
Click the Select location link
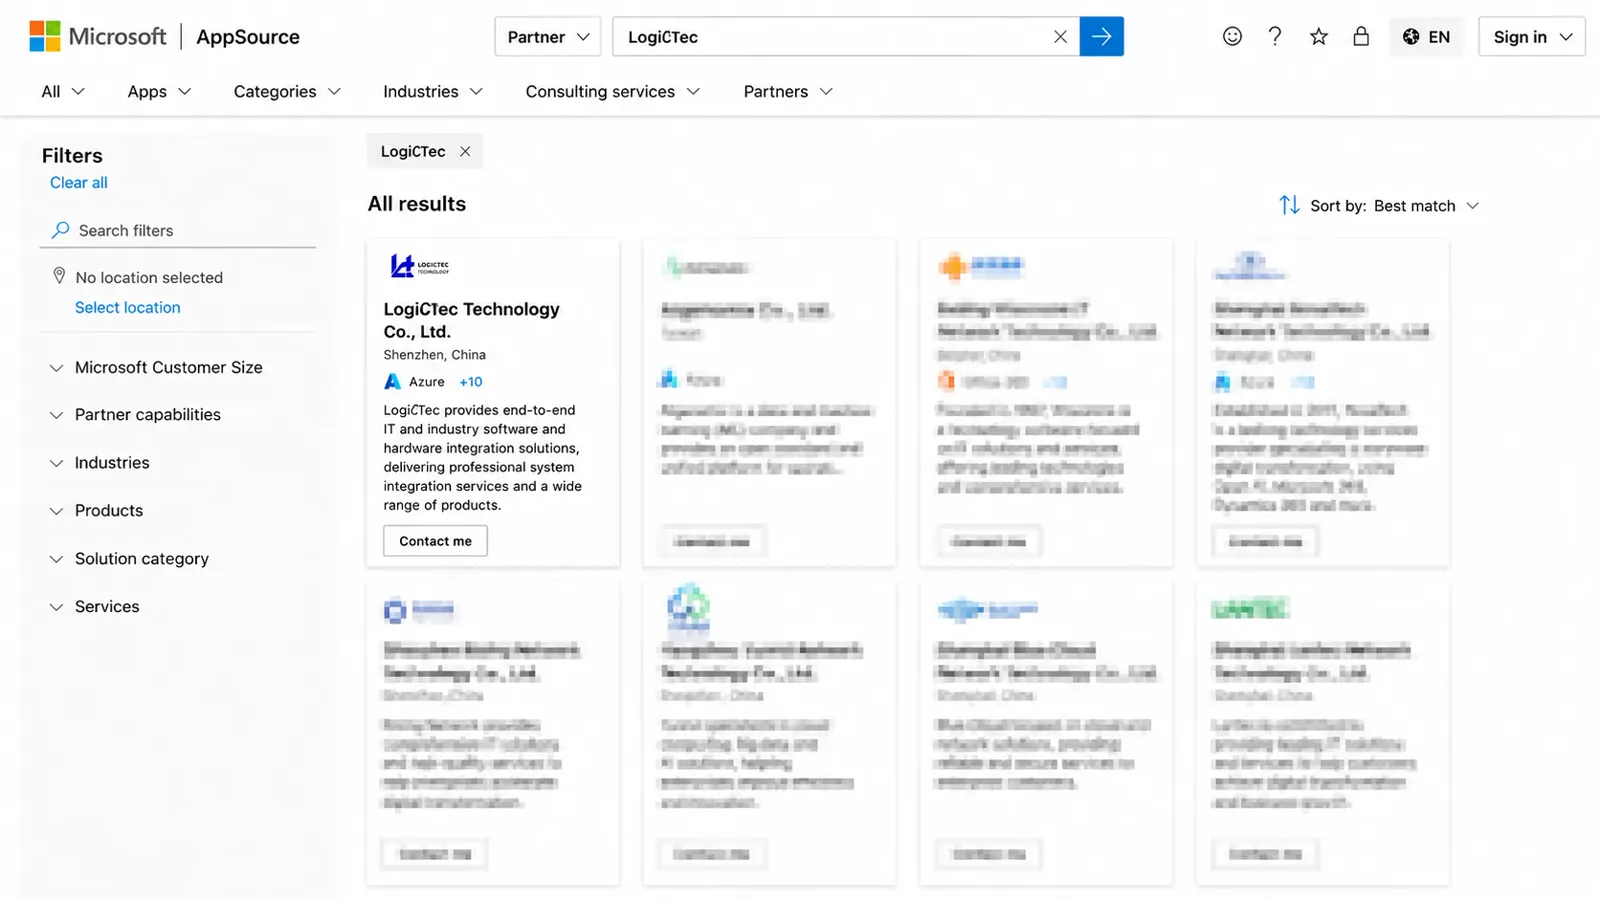click(x=128, y=308)
